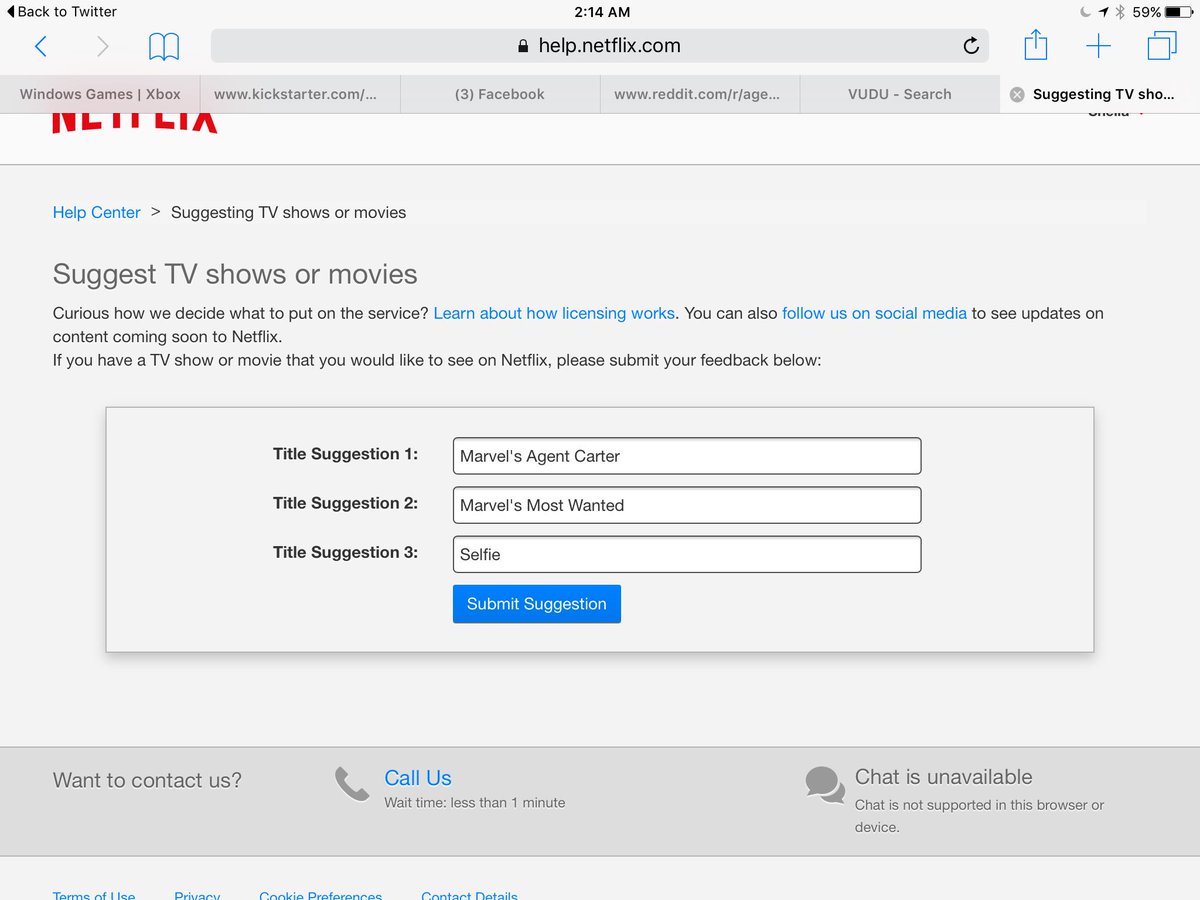Image resolution: width=1200 pixels, height=900 pixels.
Task: Open Learn about how licensing works
Action: (554, 313)
